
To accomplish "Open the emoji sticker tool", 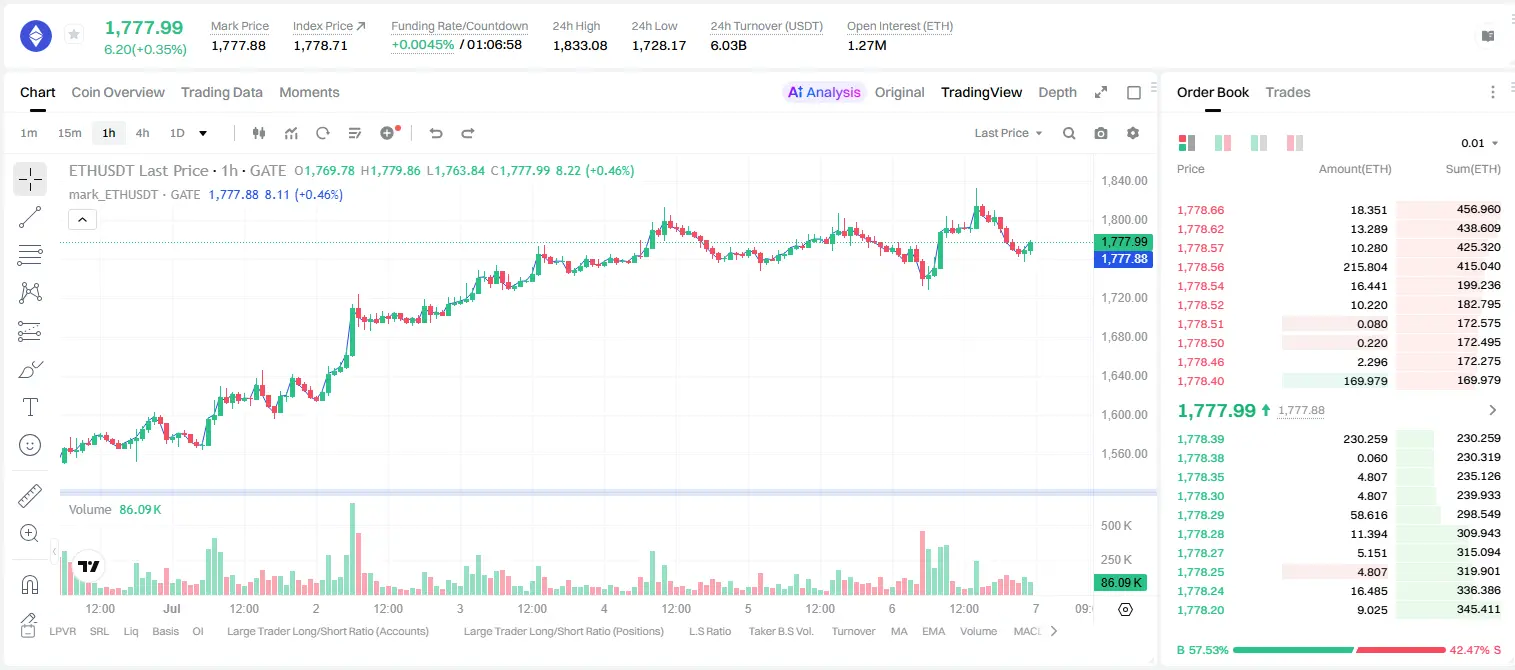I will click(30, 445).
